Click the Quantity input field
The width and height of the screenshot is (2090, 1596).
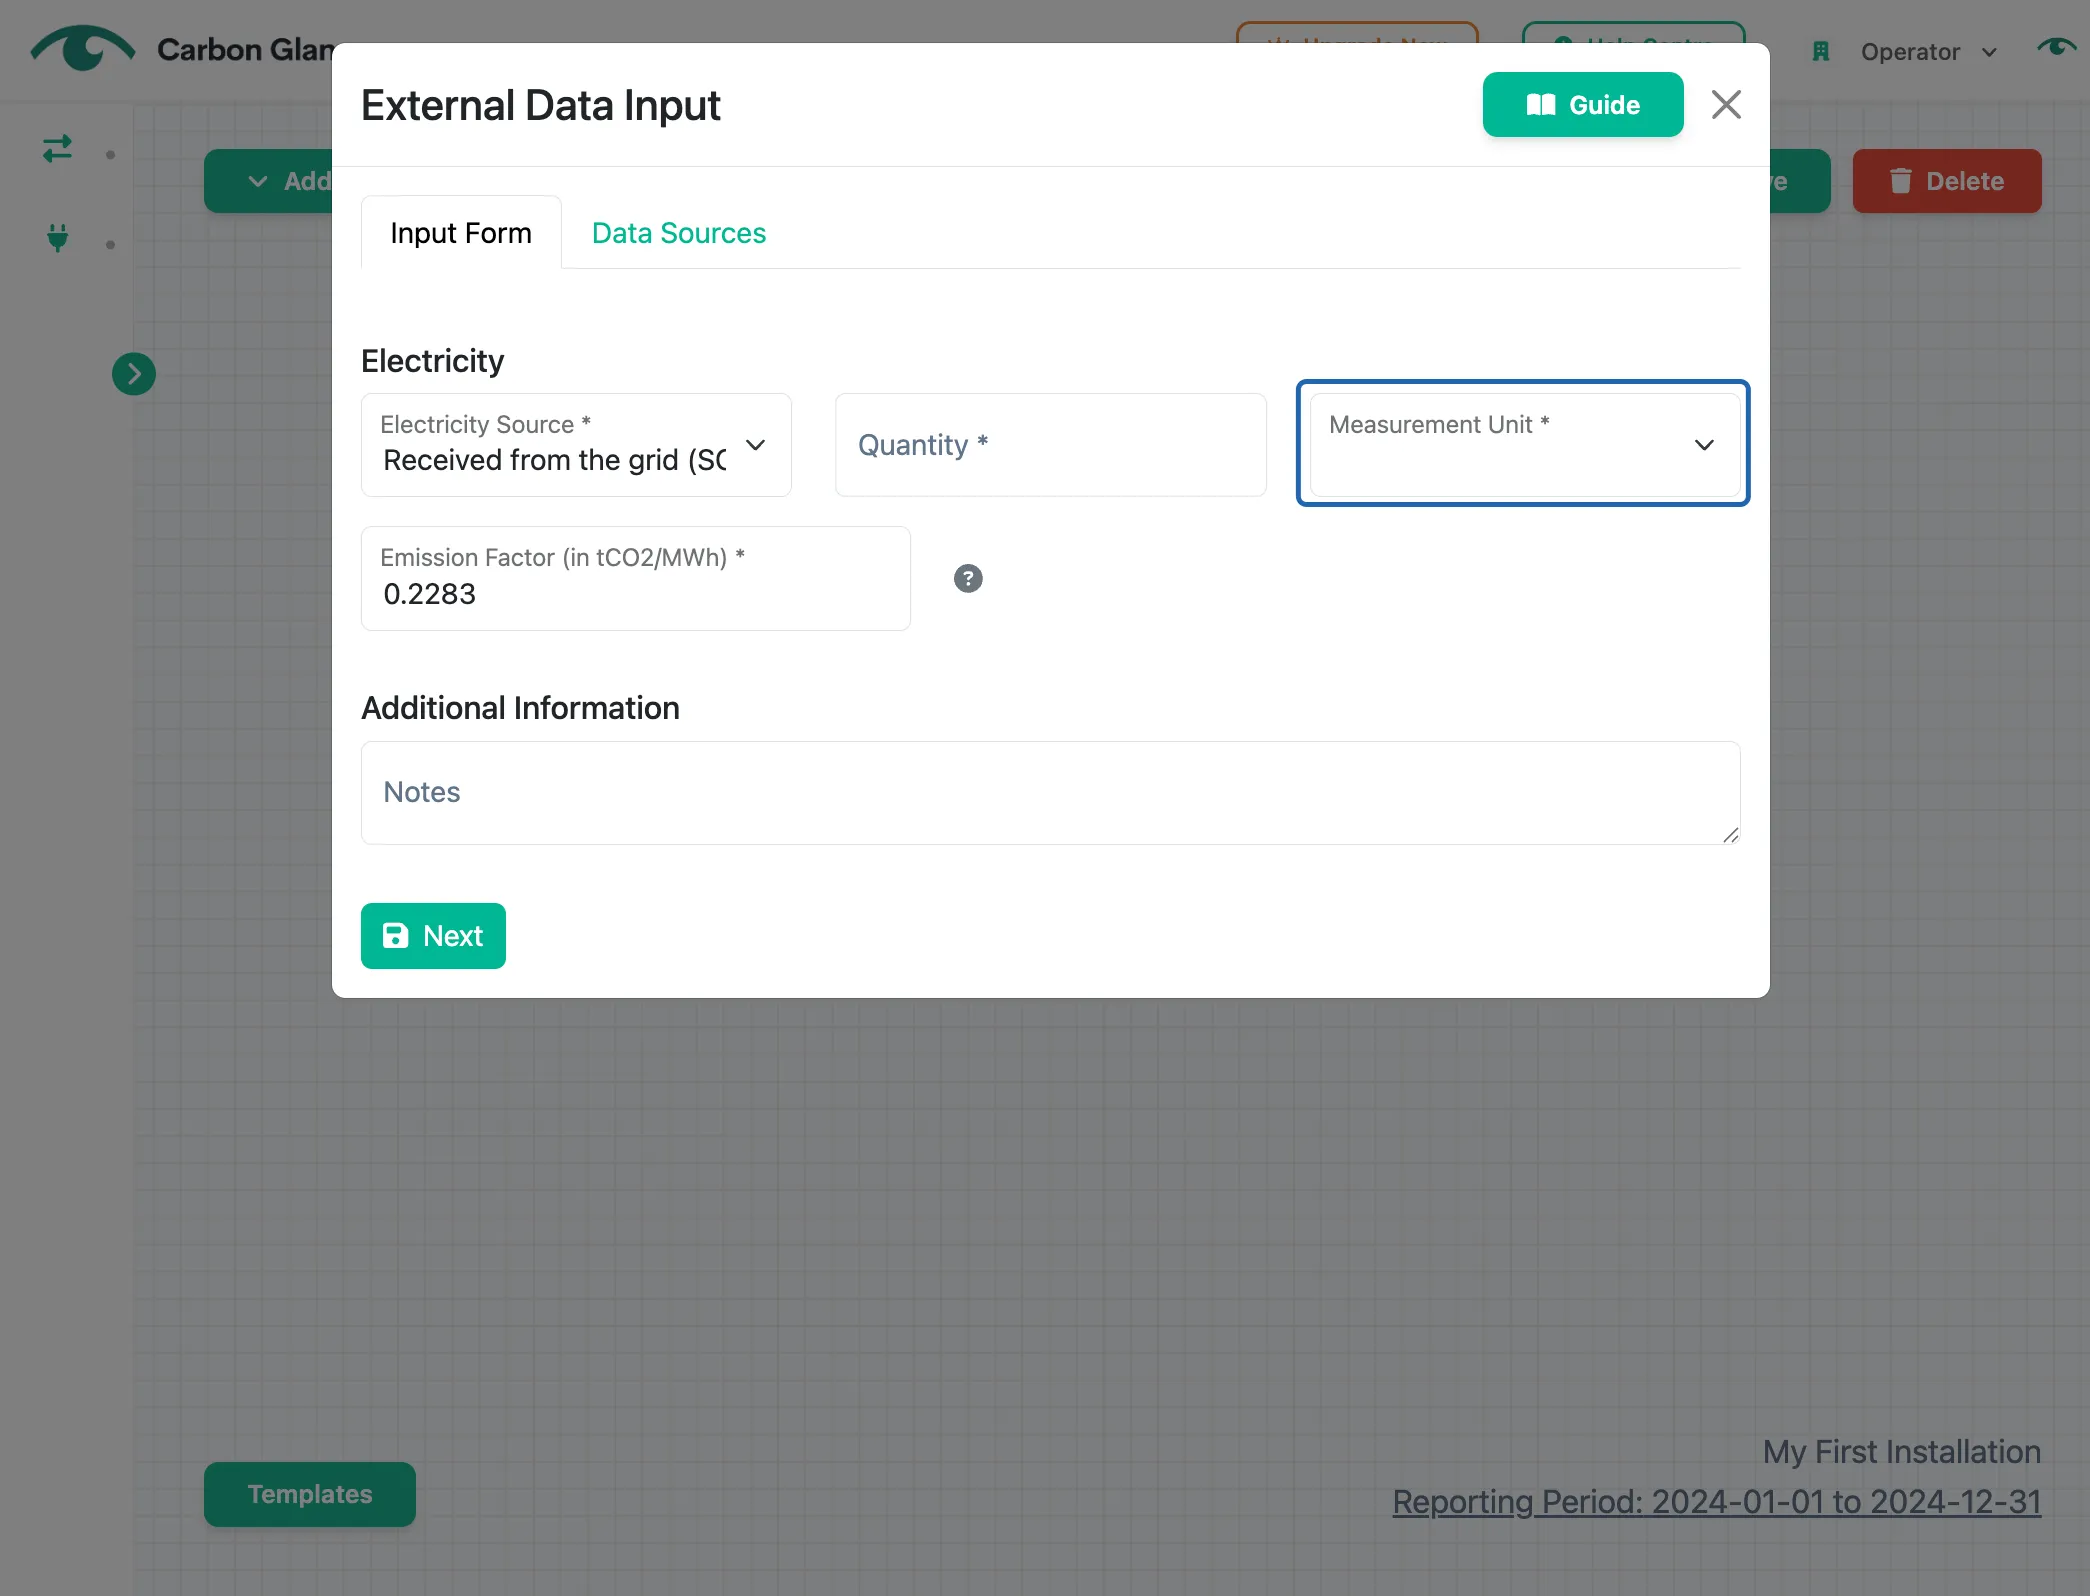[x=1051, y=445]
